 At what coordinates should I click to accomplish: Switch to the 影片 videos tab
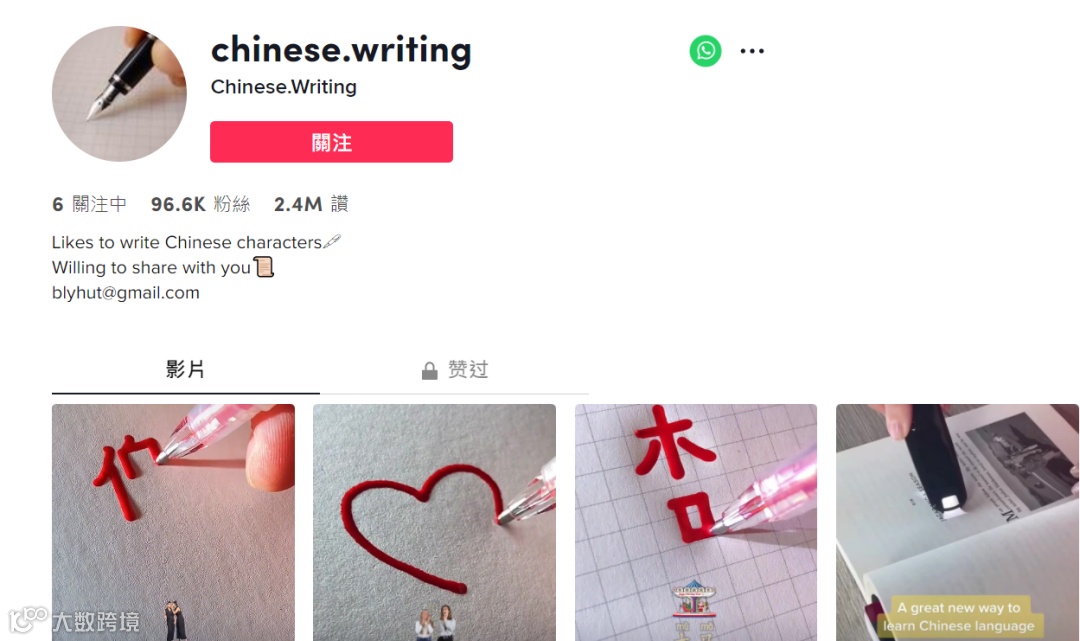(x=185, y=370)
